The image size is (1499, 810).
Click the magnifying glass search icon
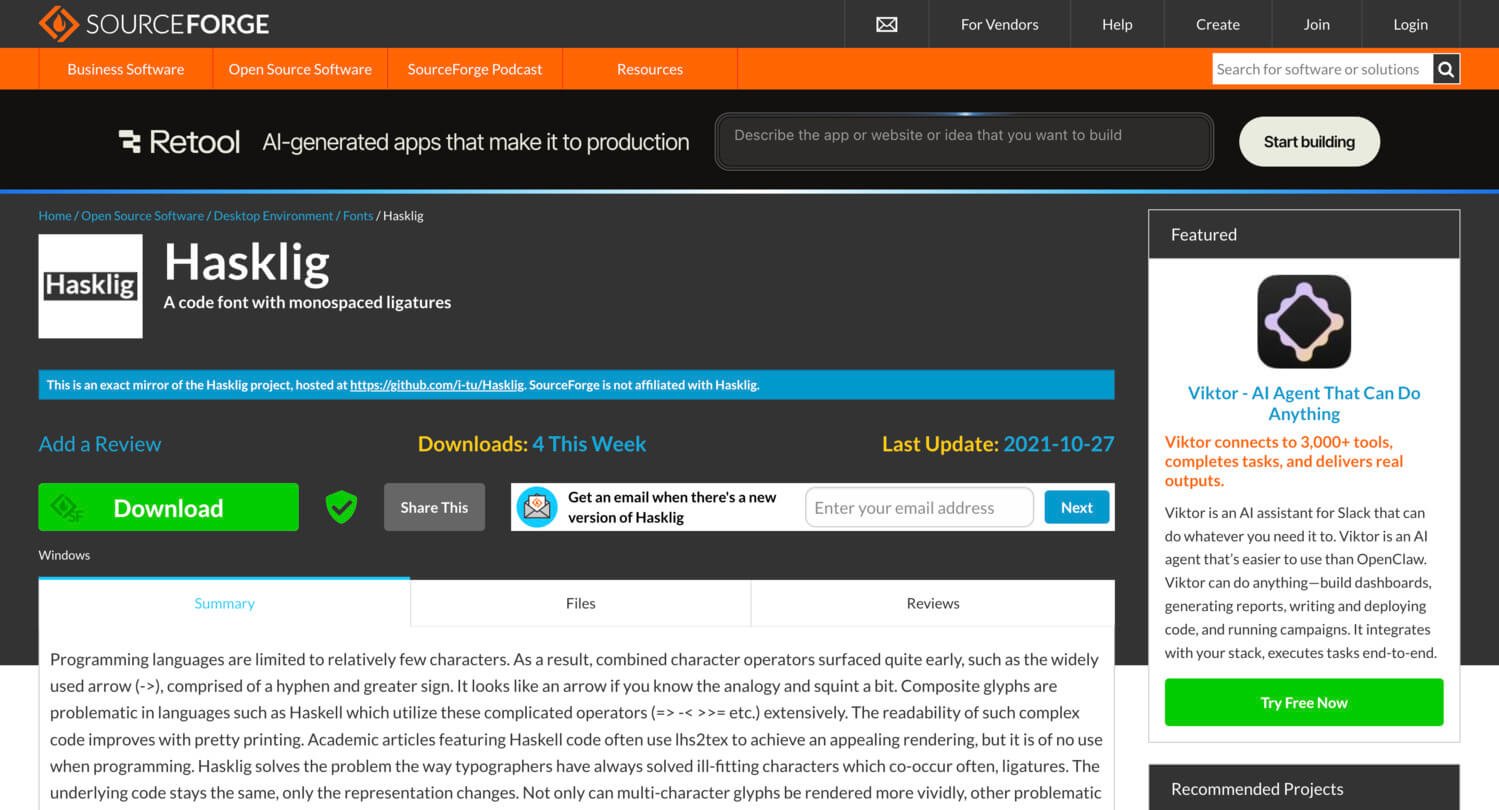click(x=1446, y=69)
